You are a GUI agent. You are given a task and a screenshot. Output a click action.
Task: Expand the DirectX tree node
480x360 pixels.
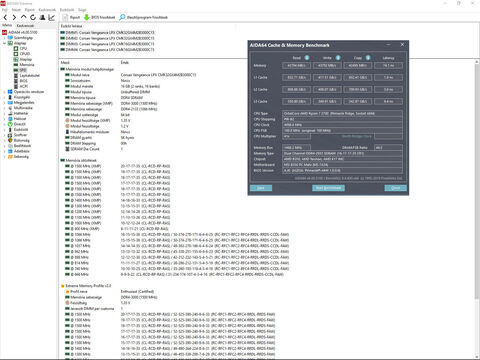[x=4, y=124]
